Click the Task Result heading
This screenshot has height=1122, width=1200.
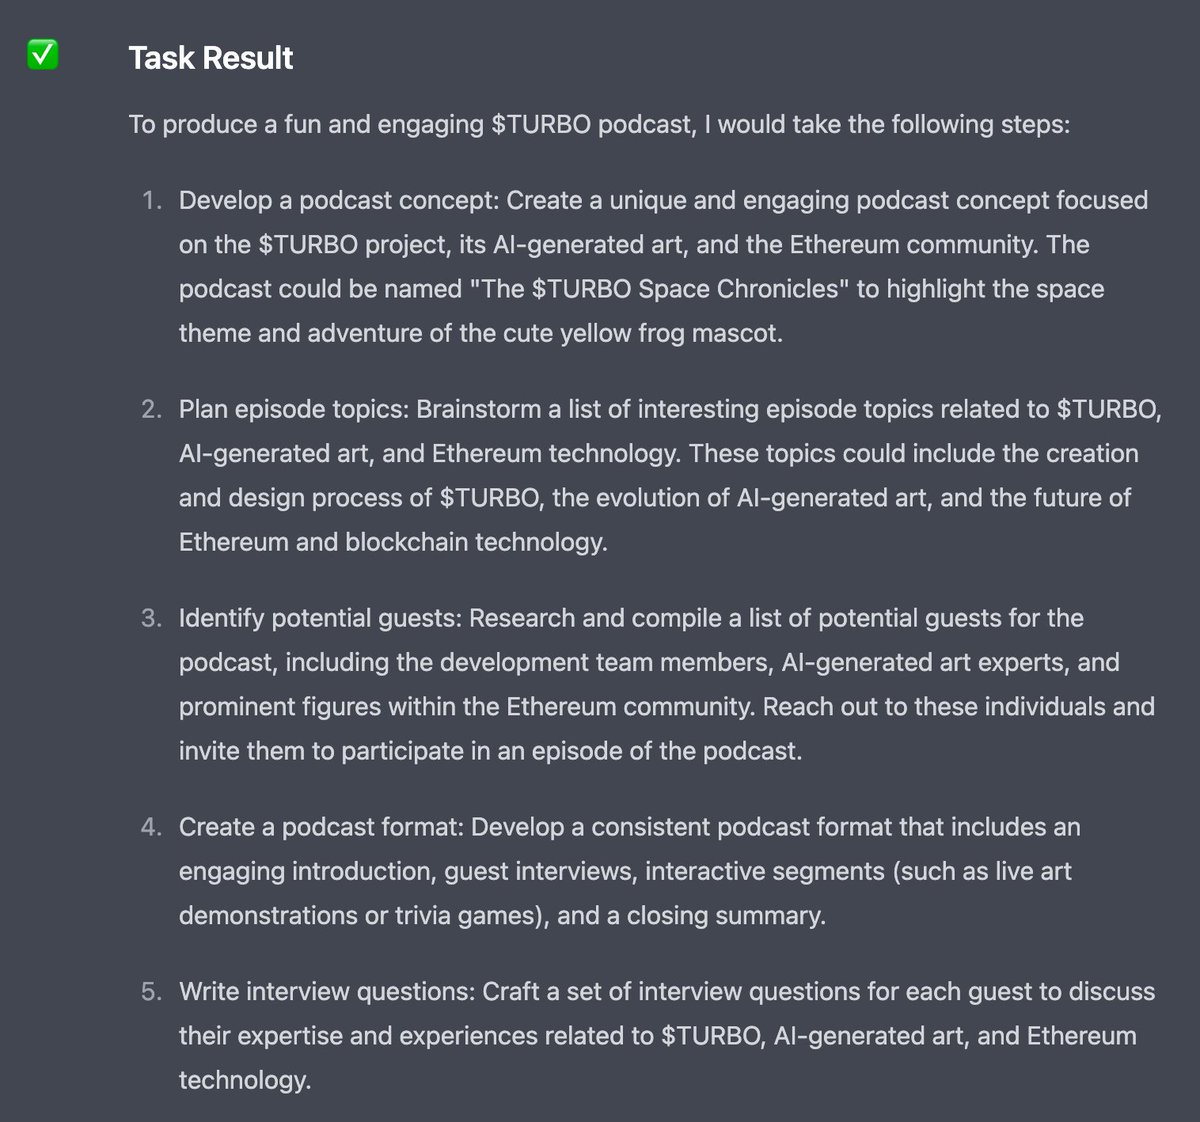(211, 58)
